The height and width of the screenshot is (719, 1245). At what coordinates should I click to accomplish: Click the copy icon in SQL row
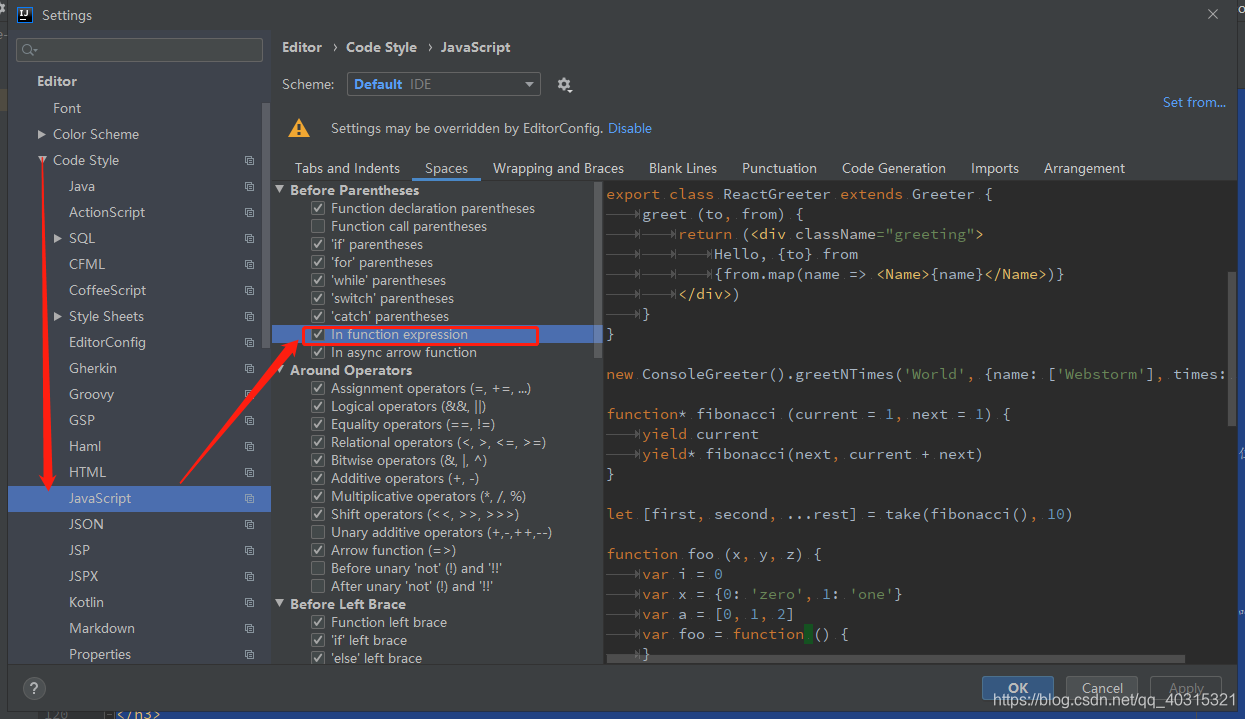coord(249,238)
